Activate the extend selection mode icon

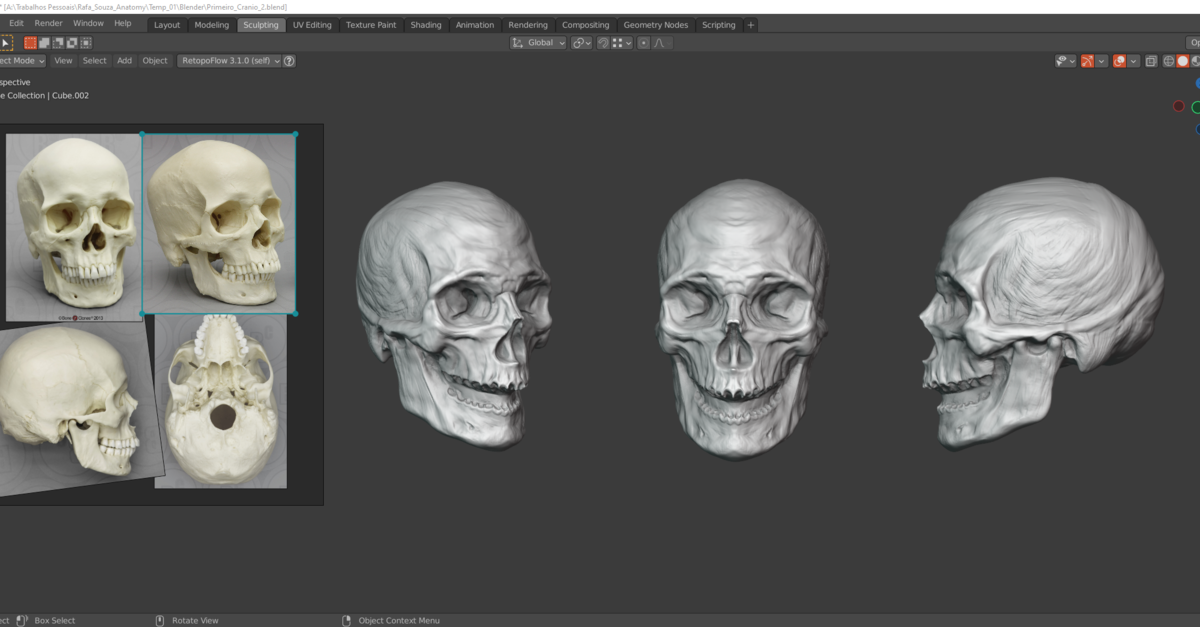44,42
